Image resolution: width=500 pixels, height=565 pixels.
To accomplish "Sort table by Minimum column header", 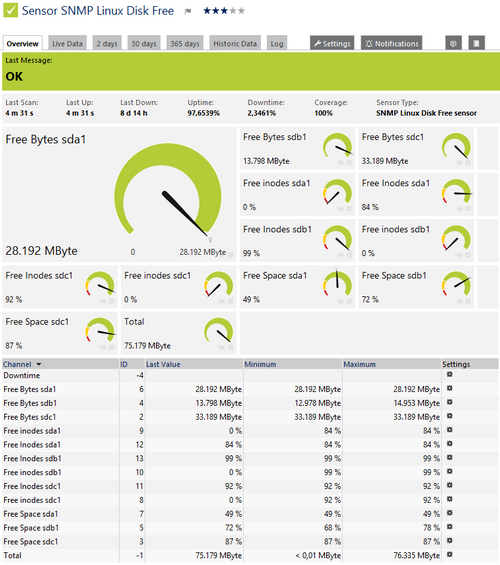I will (x=260, y=364).
